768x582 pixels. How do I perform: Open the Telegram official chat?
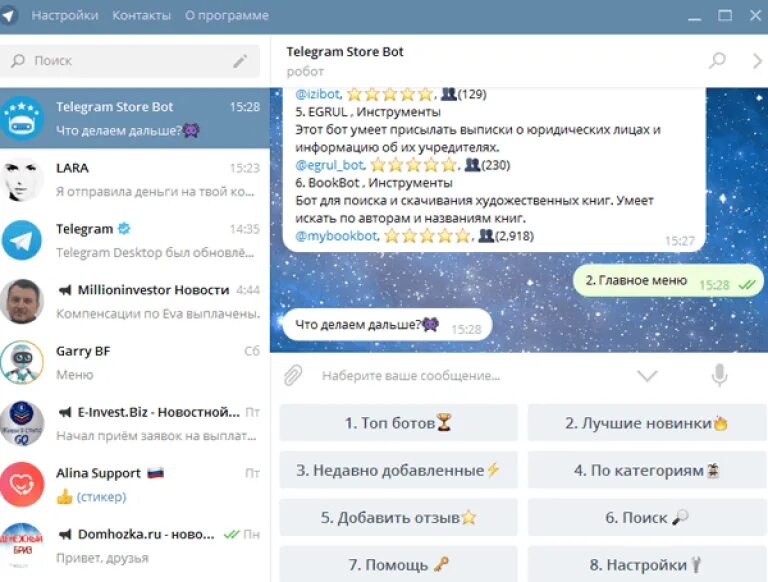(x=135, y=240)
